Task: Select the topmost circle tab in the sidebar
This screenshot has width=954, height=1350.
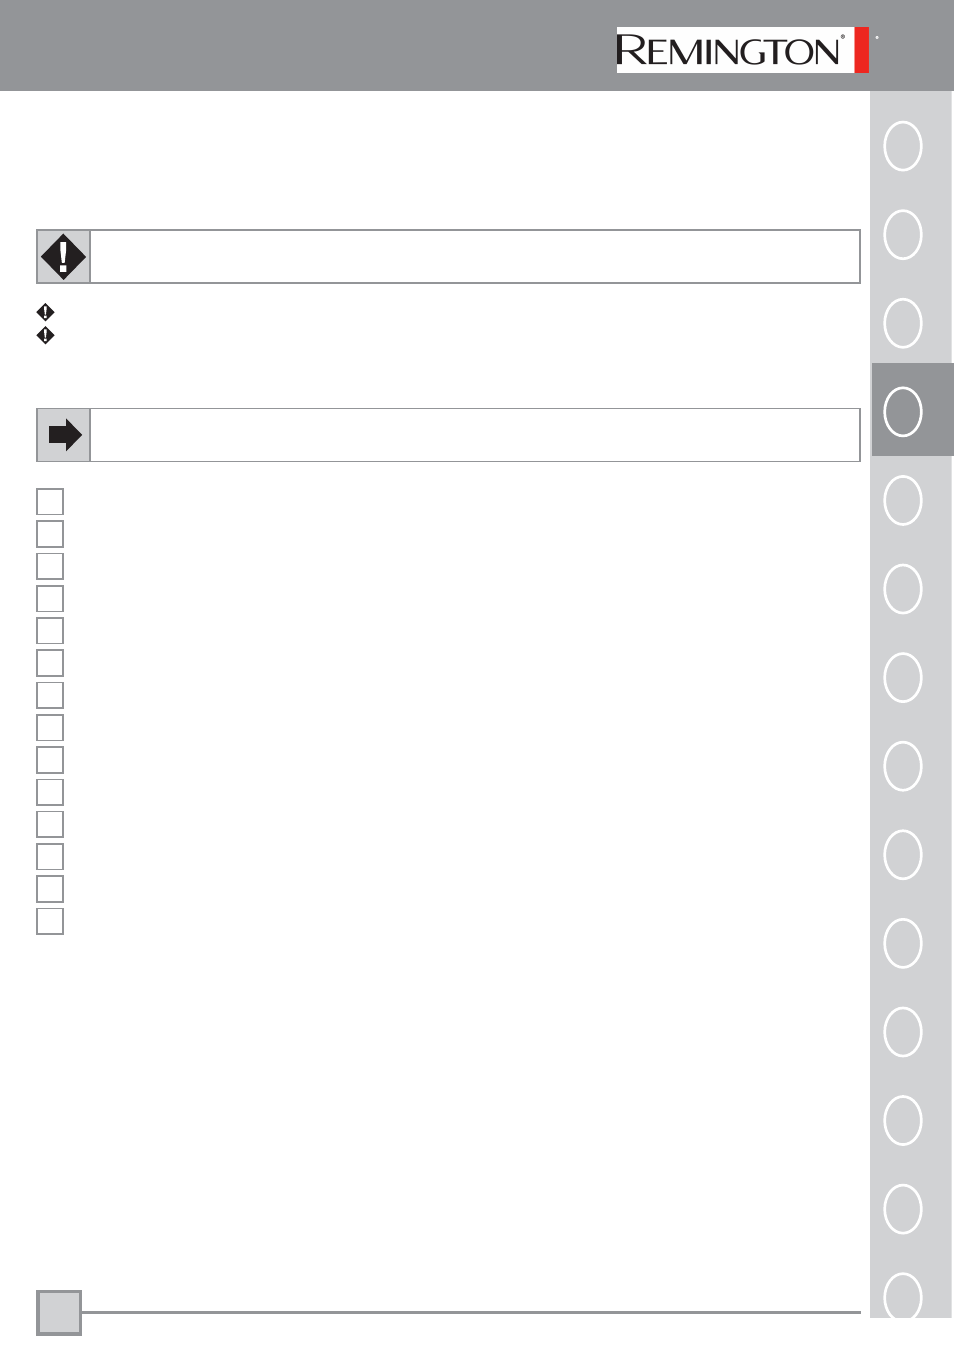Action: click(903, 146)
